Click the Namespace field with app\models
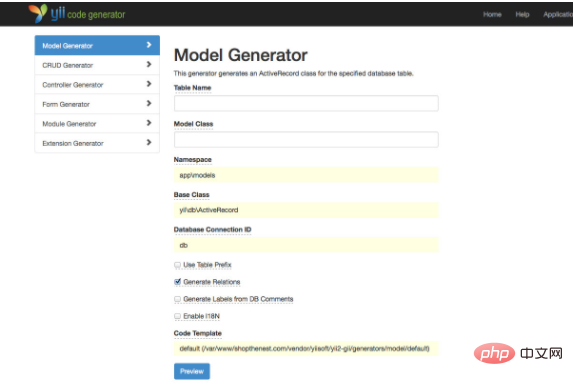Image resolution: width=573 pixels, height=386 pixels. pos(306,175)
